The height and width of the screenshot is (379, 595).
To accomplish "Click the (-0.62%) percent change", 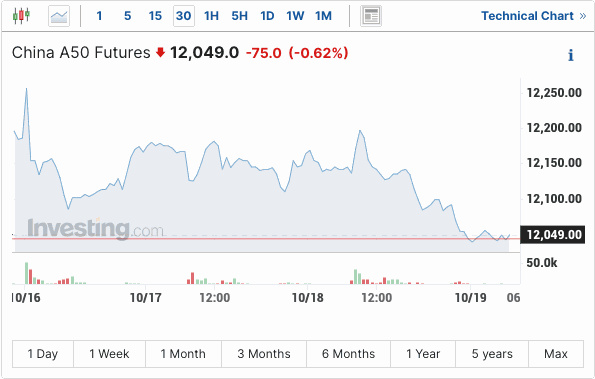I will [318, 53].
